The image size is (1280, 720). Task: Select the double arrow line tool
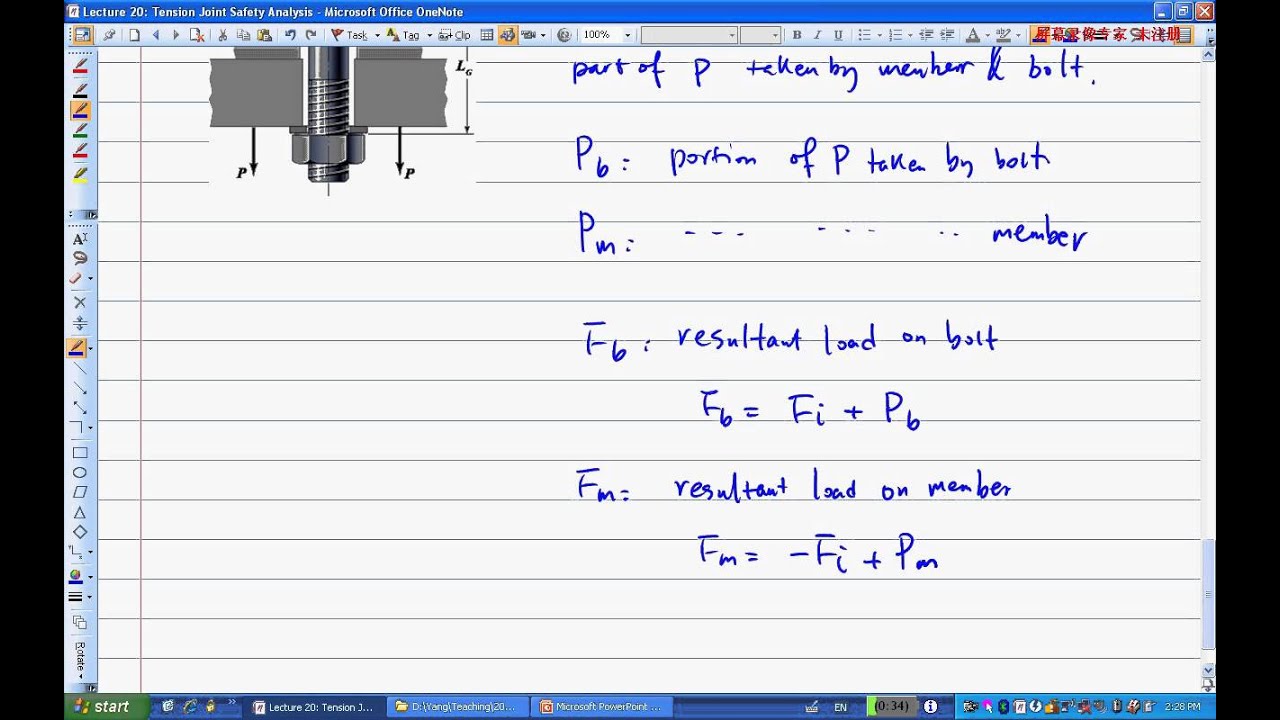tap(80, 408)
